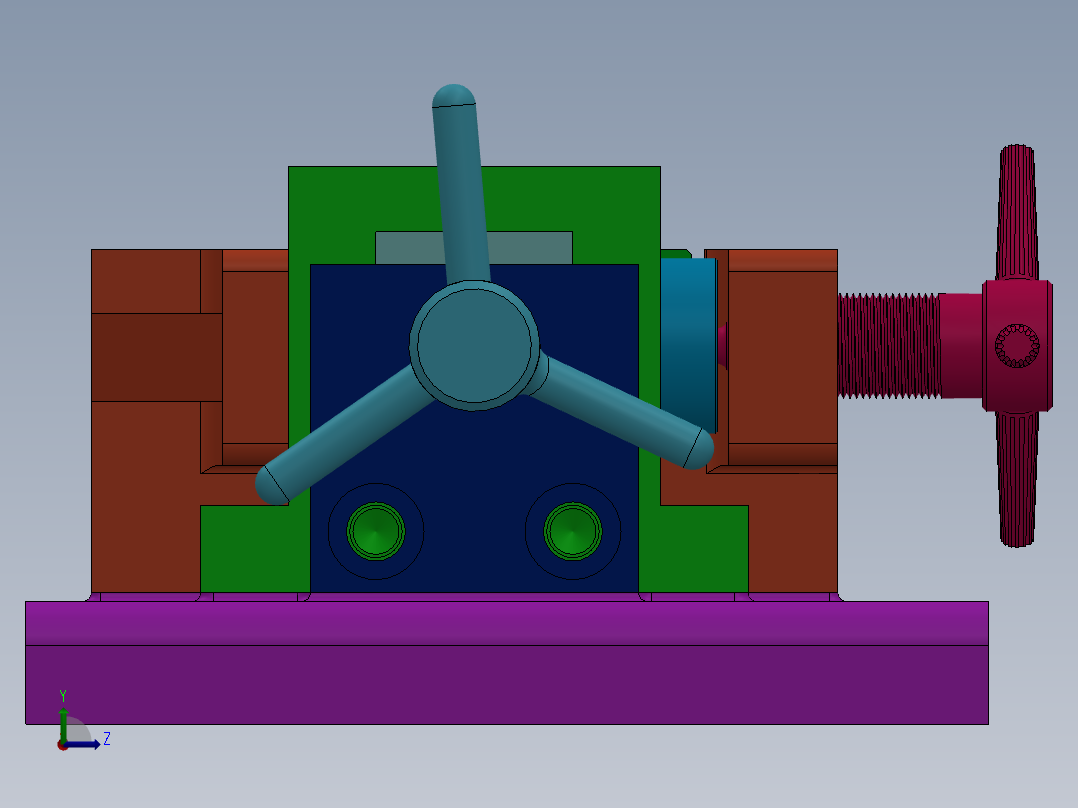Click the left green socket head screw

point(375,532)
